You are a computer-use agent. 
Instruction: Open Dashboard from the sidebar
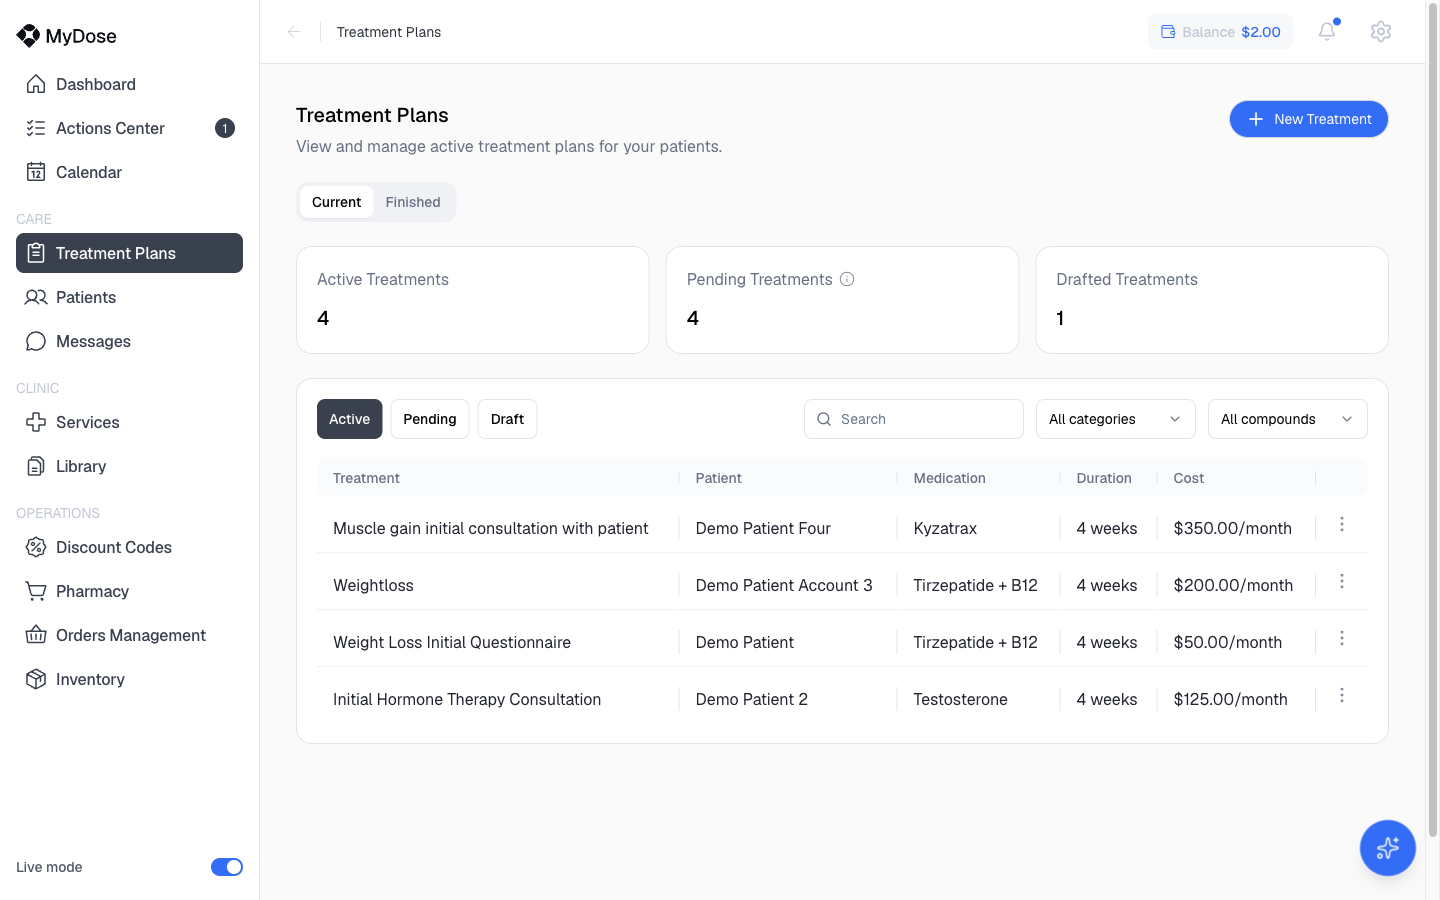click(x=129, y=84)
